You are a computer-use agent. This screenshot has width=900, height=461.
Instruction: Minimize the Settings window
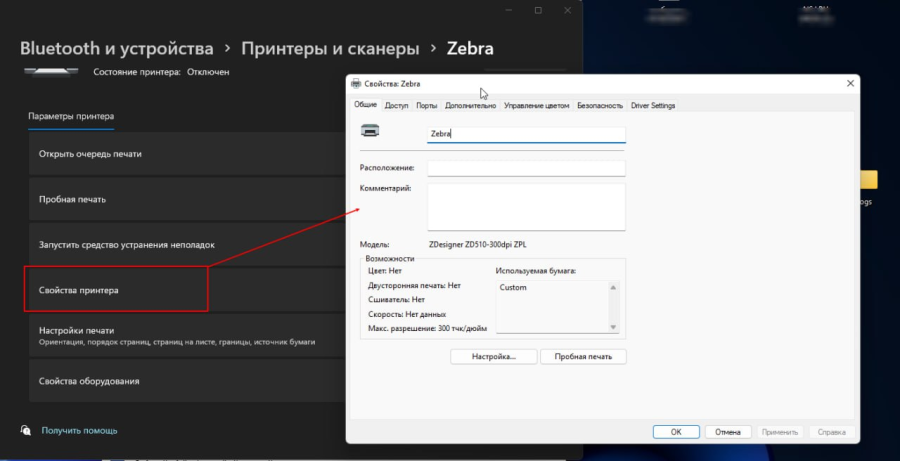pyautogui.click(x=509, y=10)
